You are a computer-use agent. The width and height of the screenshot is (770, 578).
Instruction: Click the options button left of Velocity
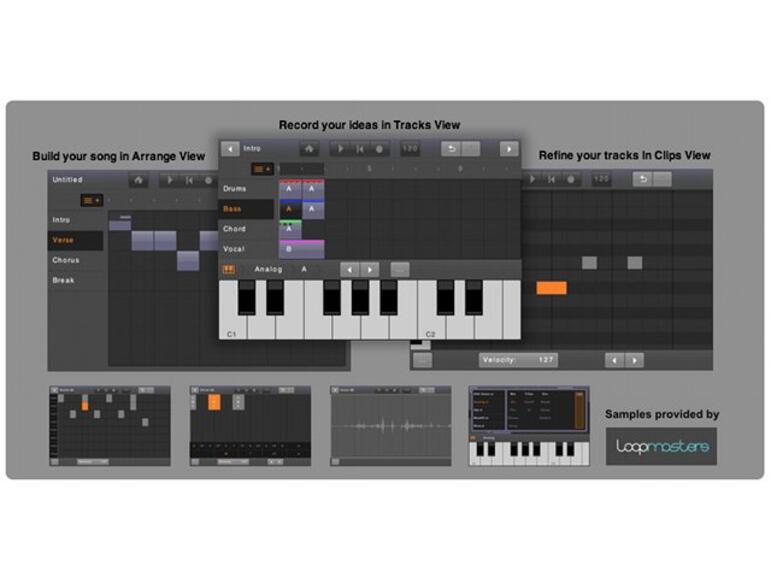pos(422,360)
